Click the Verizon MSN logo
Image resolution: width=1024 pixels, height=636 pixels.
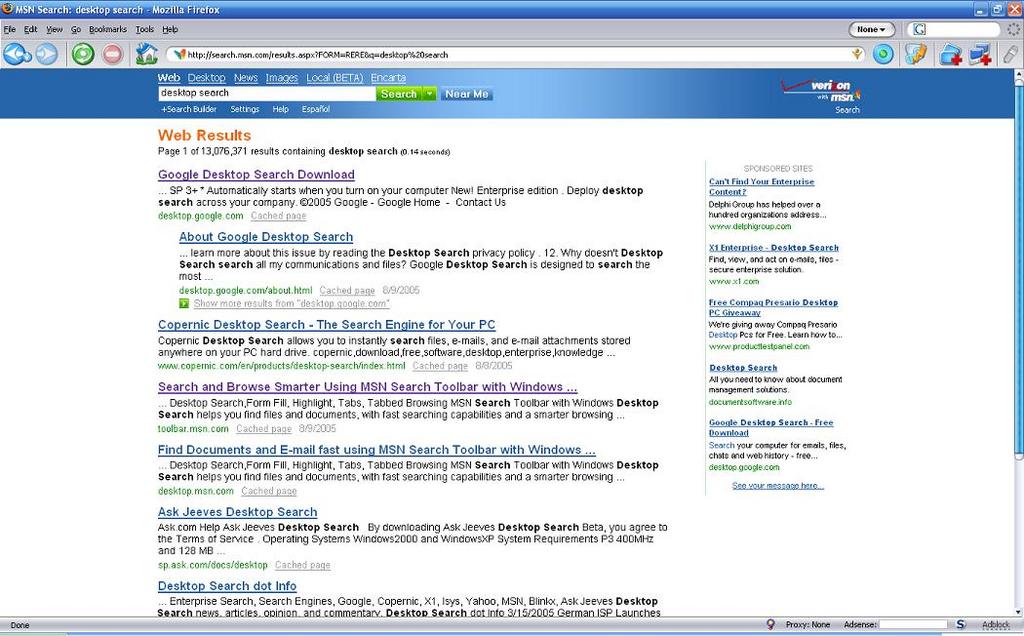pyautogui.click(x=823, y=91)
